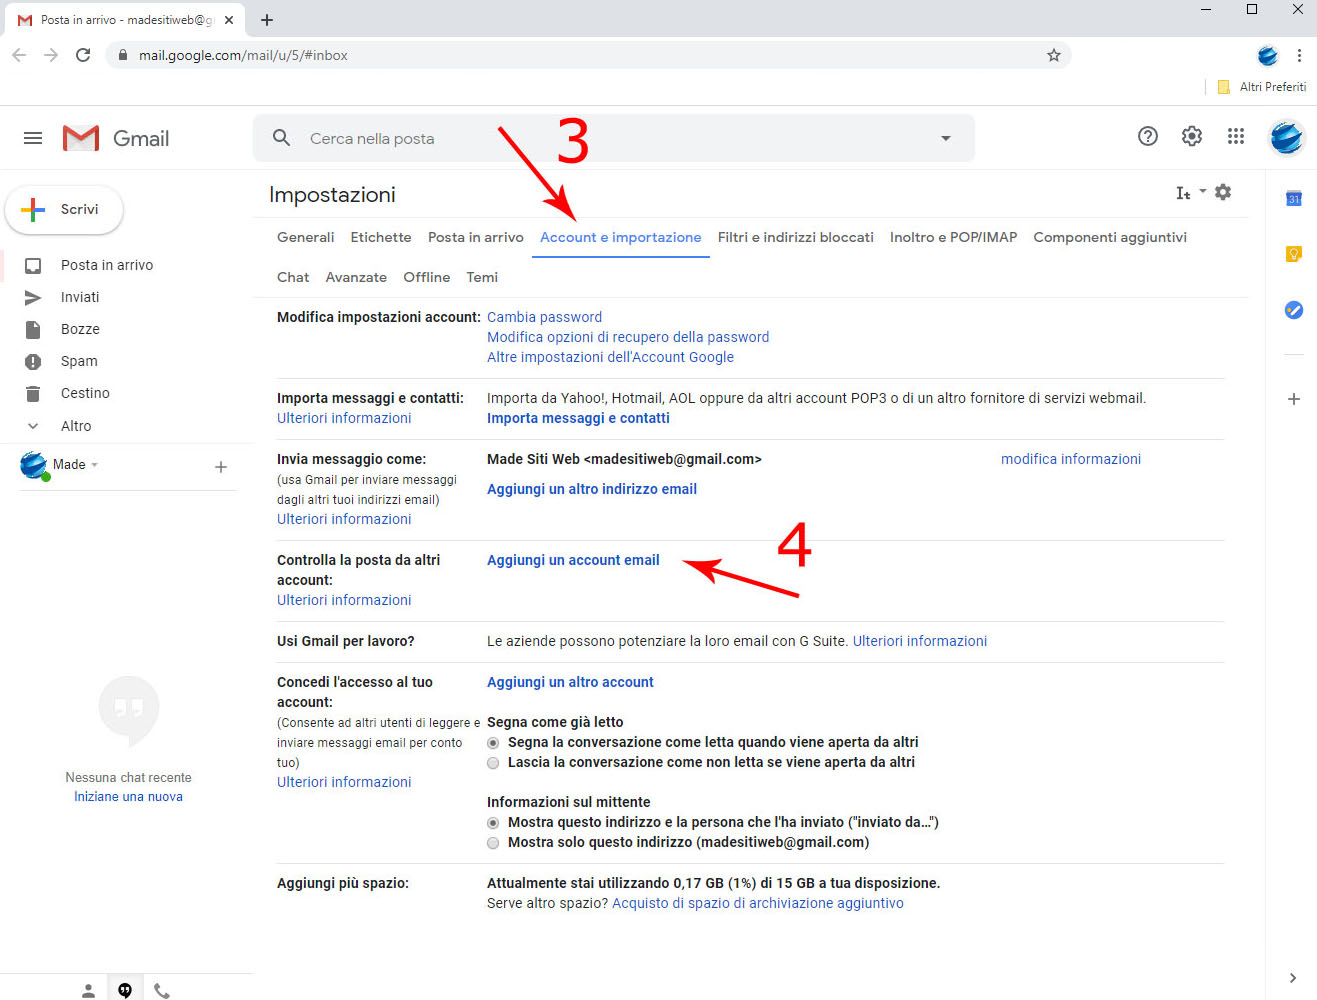Switch to the Temi tab
This screenshot has width=1317, height=1000.
pos(482,277)
